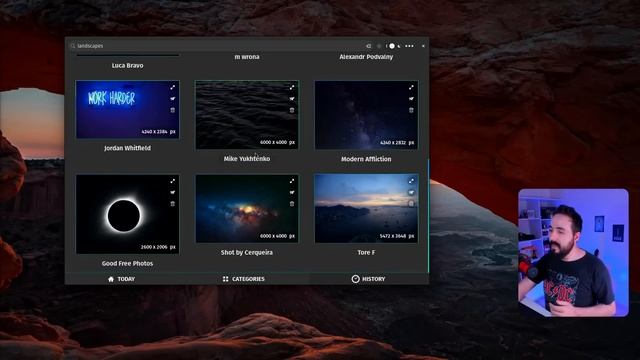Click the vertical scrollbar of wallpaper list
The width and height of the screenshot is (640, 360).
click(x=428, y=216)
